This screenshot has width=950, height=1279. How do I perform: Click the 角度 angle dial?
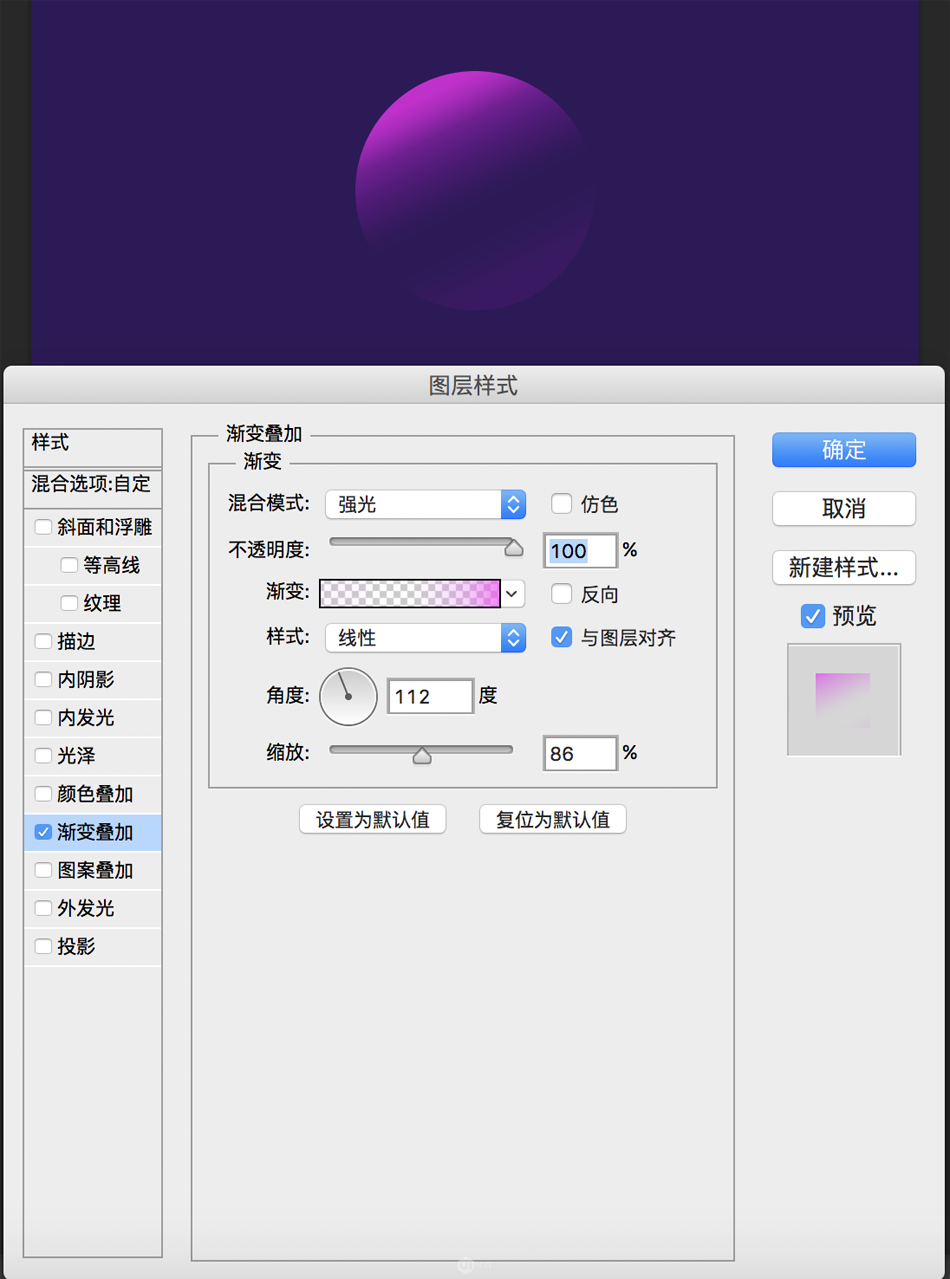(x=348, y=696)
